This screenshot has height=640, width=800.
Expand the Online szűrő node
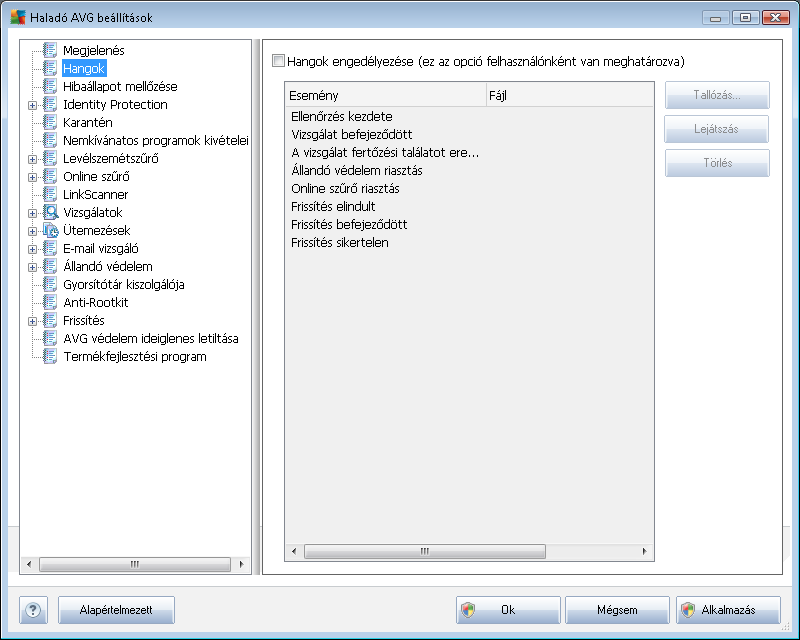click(32, 177)
